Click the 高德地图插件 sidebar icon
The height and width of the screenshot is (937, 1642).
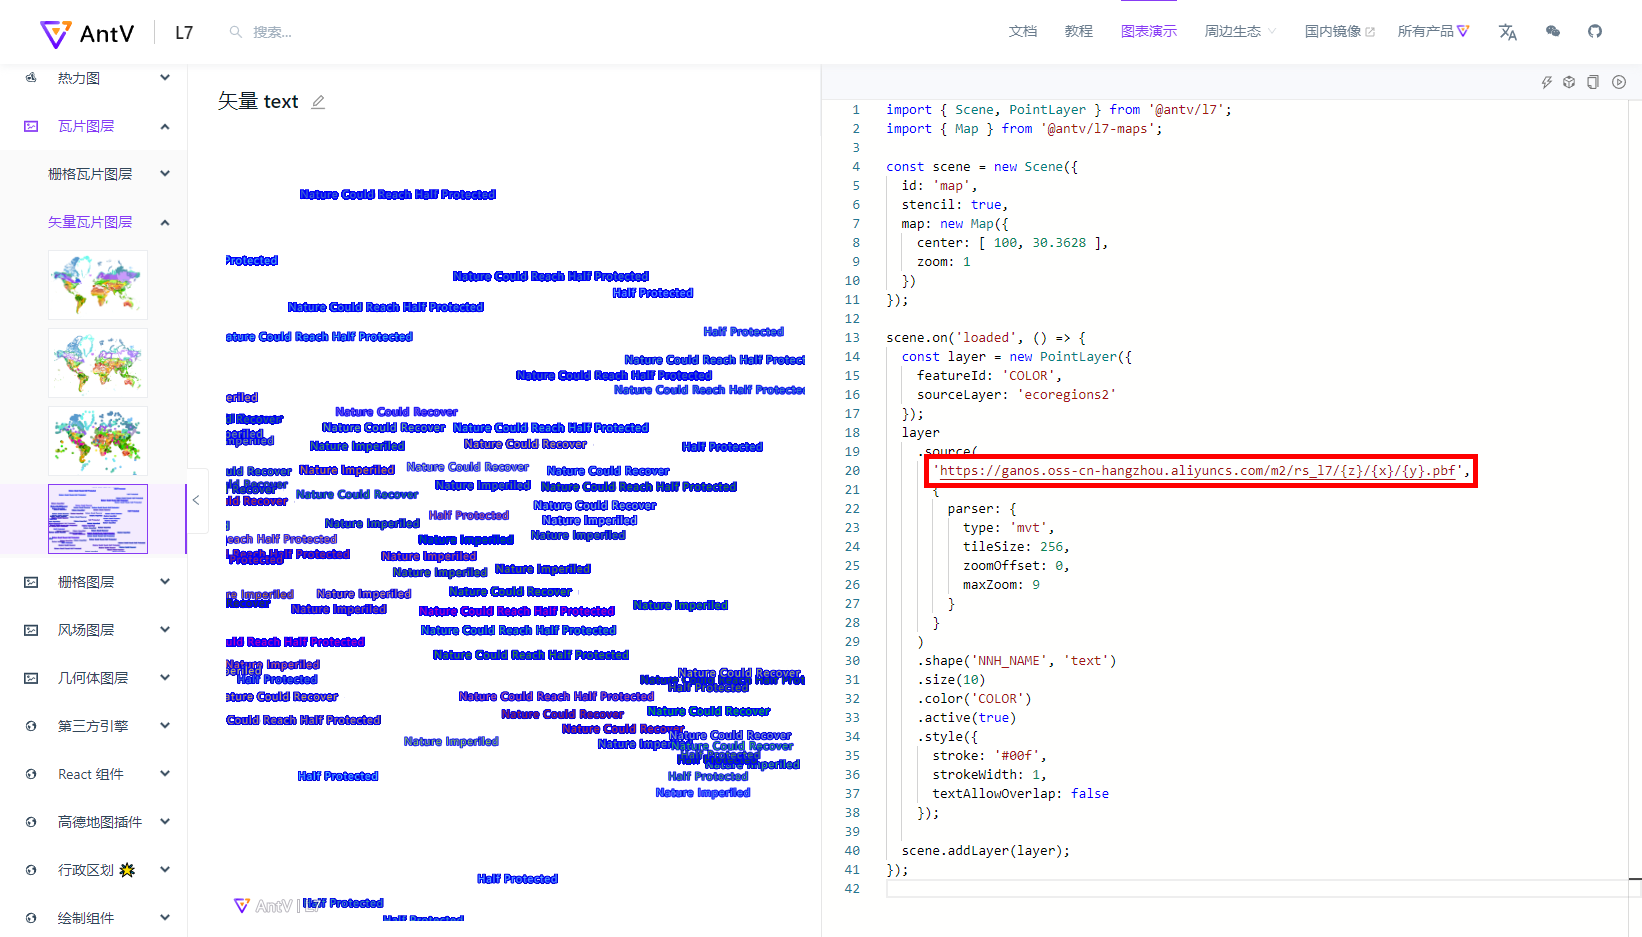(x=31, y=822)
